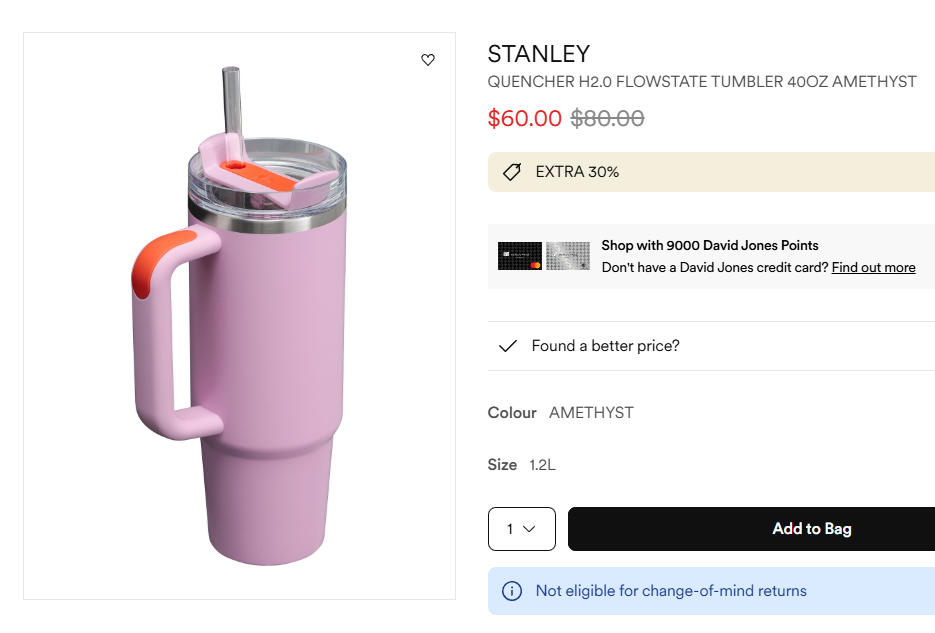The image size is (935, 633).
Task: Click the EXTRA 30% promotion banner text
Action: click(x=577, y=172)
